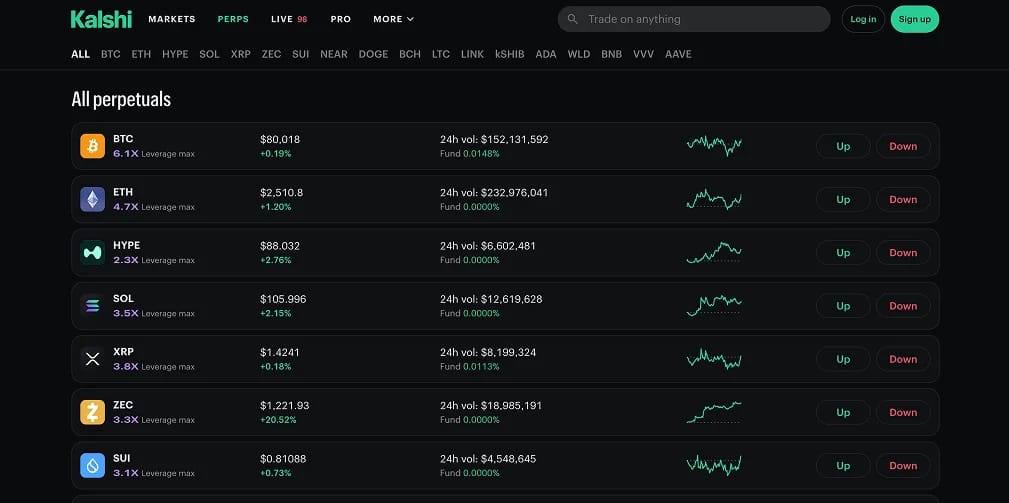Open the XRP price sparkline chart
The image size is (1009, 503).
click(714, 359)
